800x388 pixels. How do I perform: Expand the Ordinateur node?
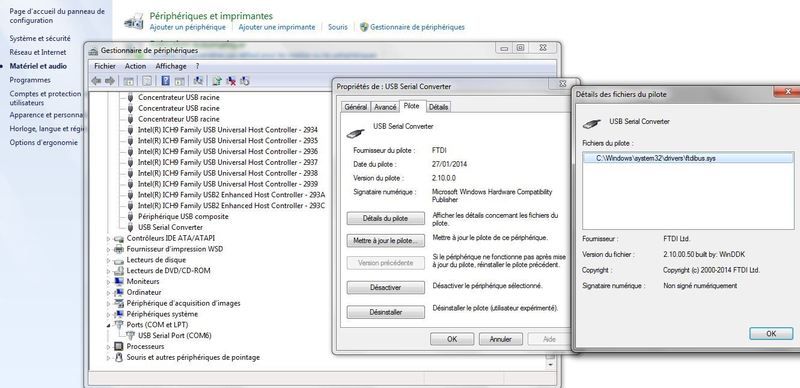108,293
